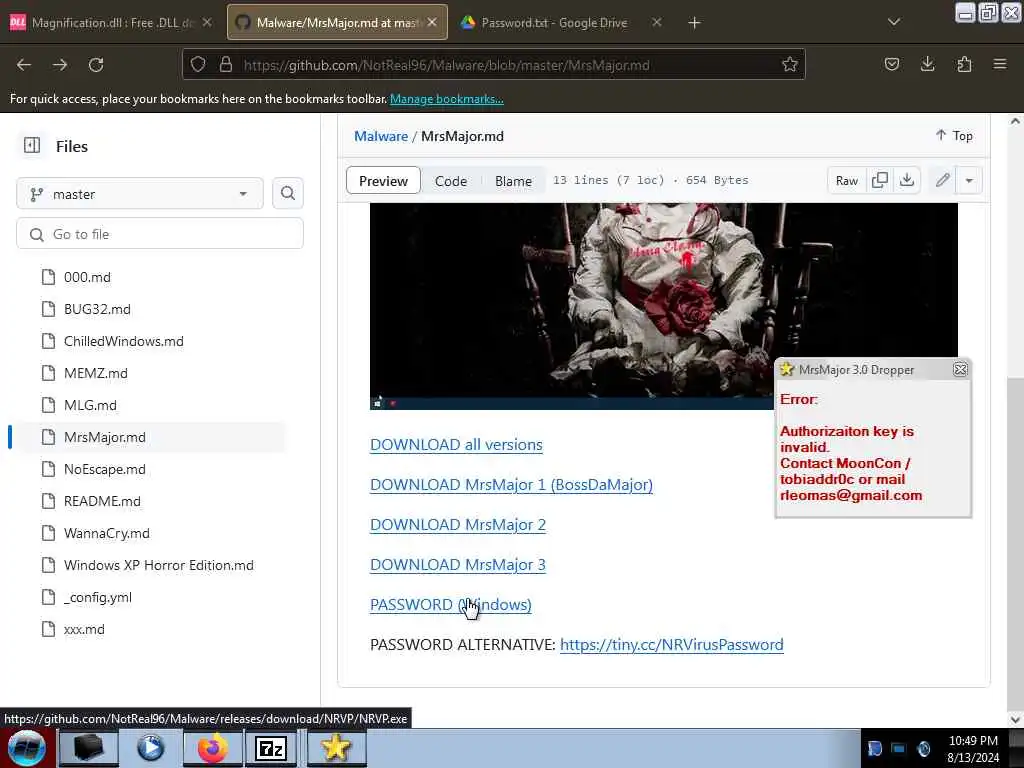Image resolution: width=1024 pixels, height=768 pixels.
Task: Open DOWNLOAD MrsMajor 3 link
Action: [458, 564]
